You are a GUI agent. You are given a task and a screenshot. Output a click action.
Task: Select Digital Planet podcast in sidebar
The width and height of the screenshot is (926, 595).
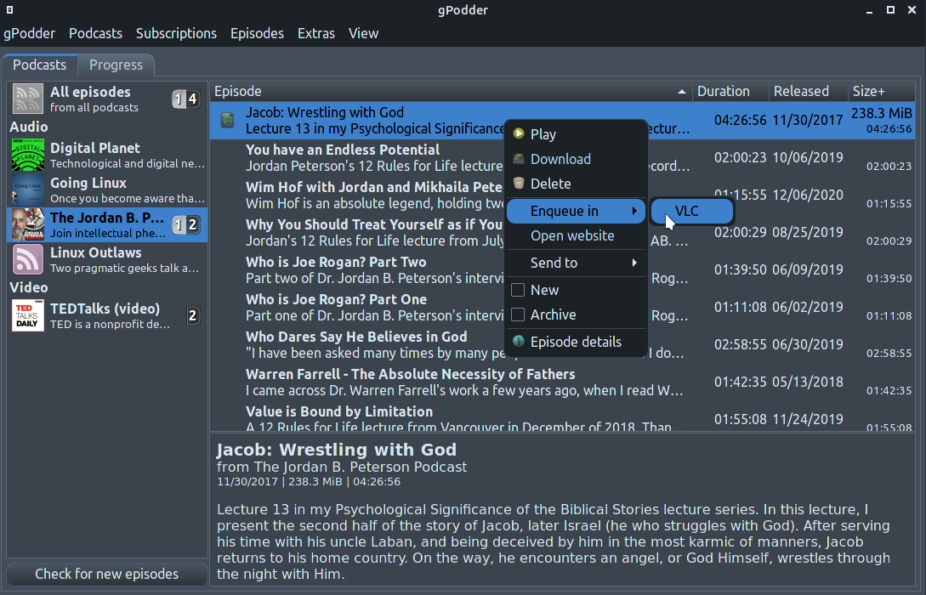click(107, 155)
